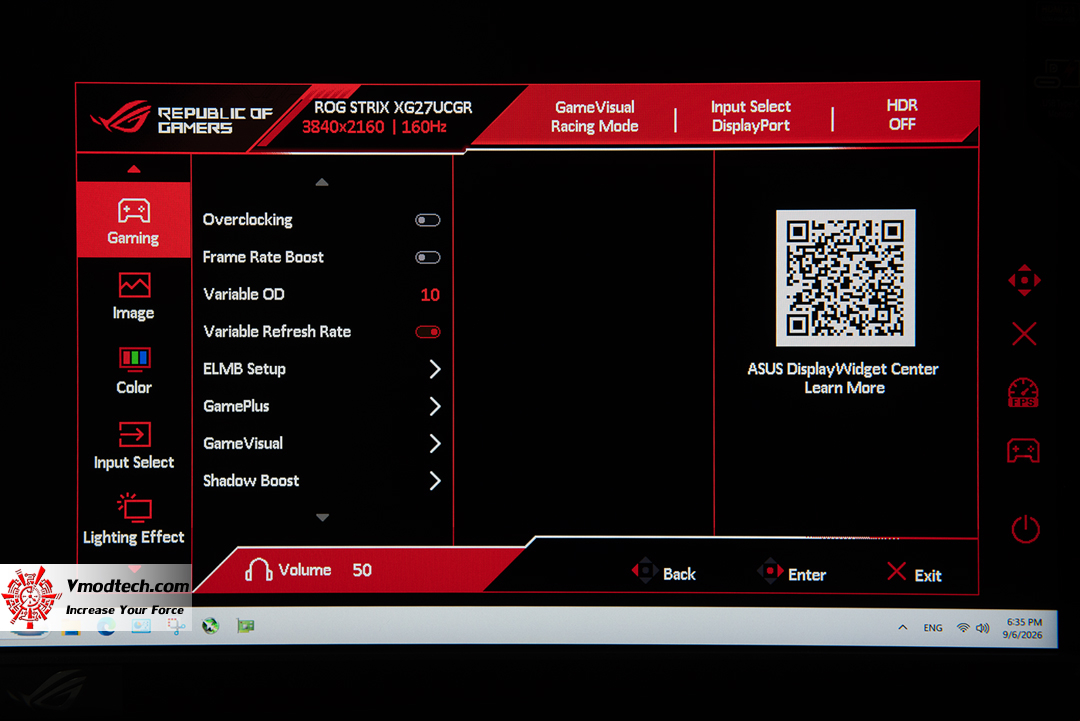Click the red X close shortcut icon
The height and width of the screenshot is (721, 1080).
[x=1024, y=334]
